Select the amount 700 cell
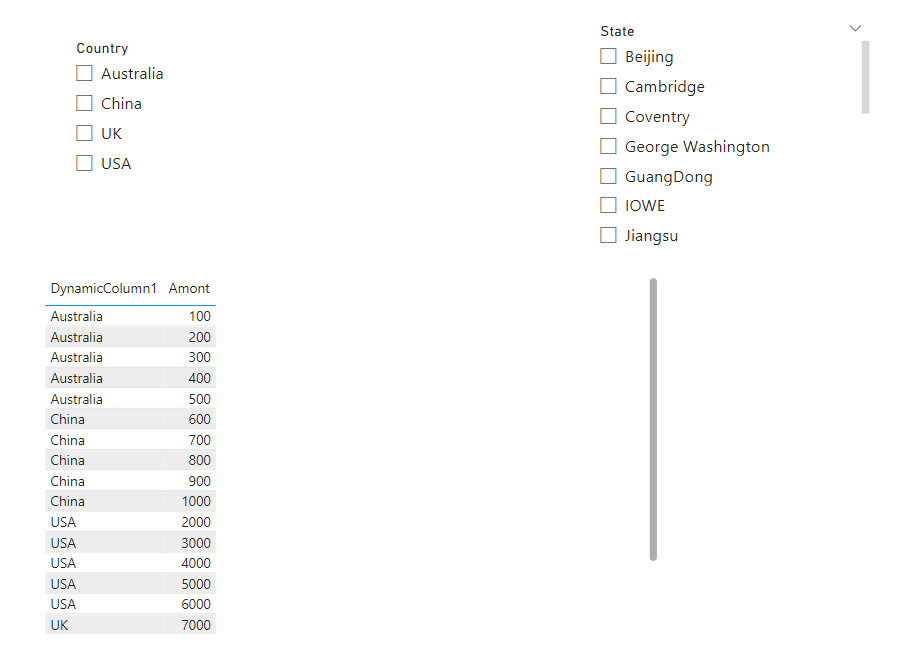This screenshot has height=646, width=913. pos(200,440)
